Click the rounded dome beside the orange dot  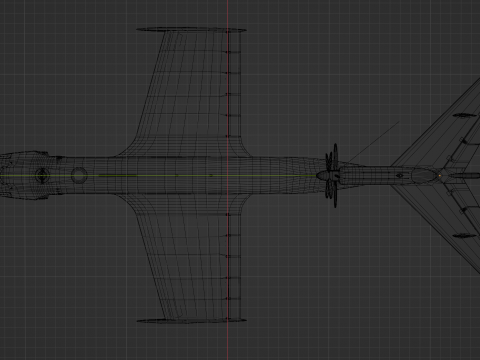tap(424, 175)
